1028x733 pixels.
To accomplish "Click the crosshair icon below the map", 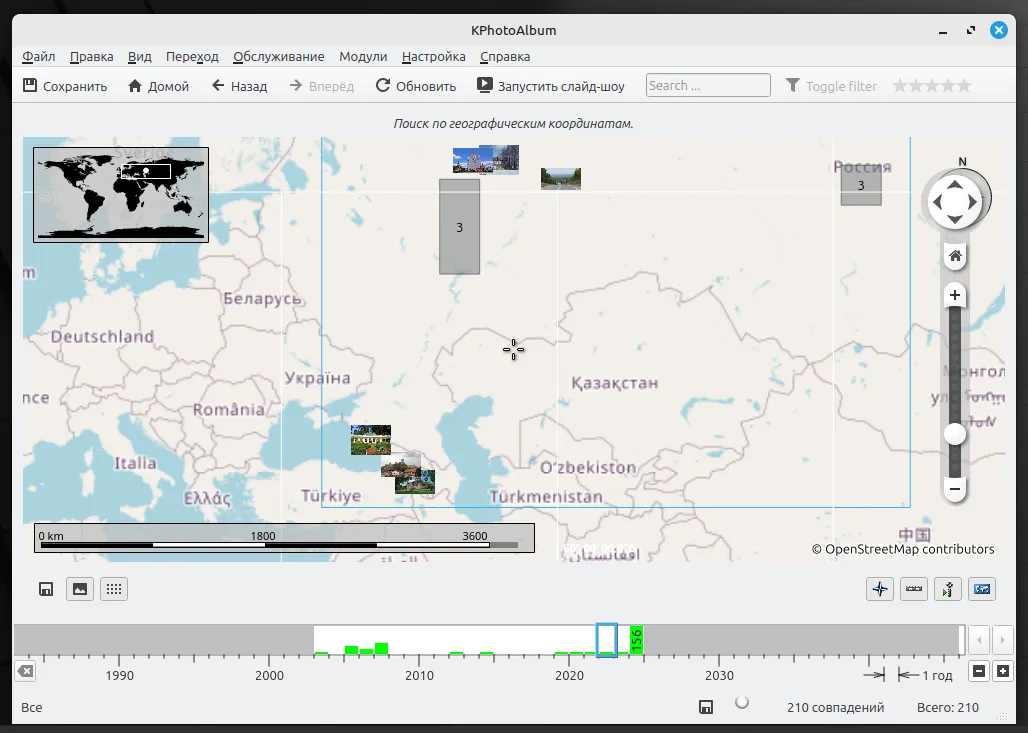I will [880, 589].
